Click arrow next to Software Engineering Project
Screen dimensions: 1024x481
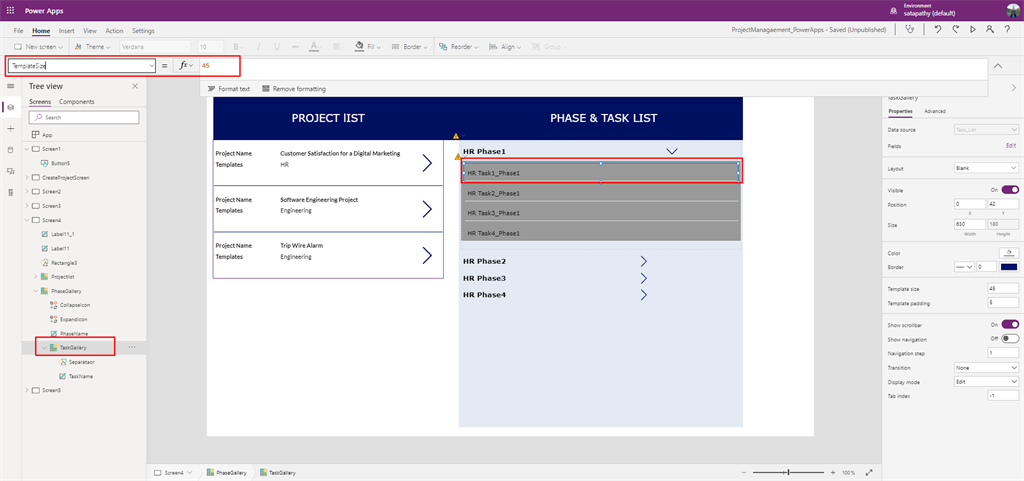tap(427, 209)
